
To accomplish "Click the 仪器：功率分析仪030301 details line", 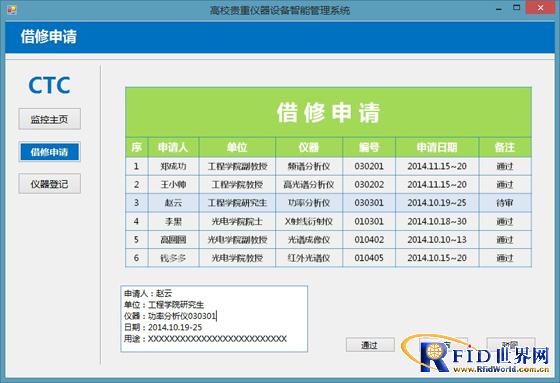I will point(170,316).
